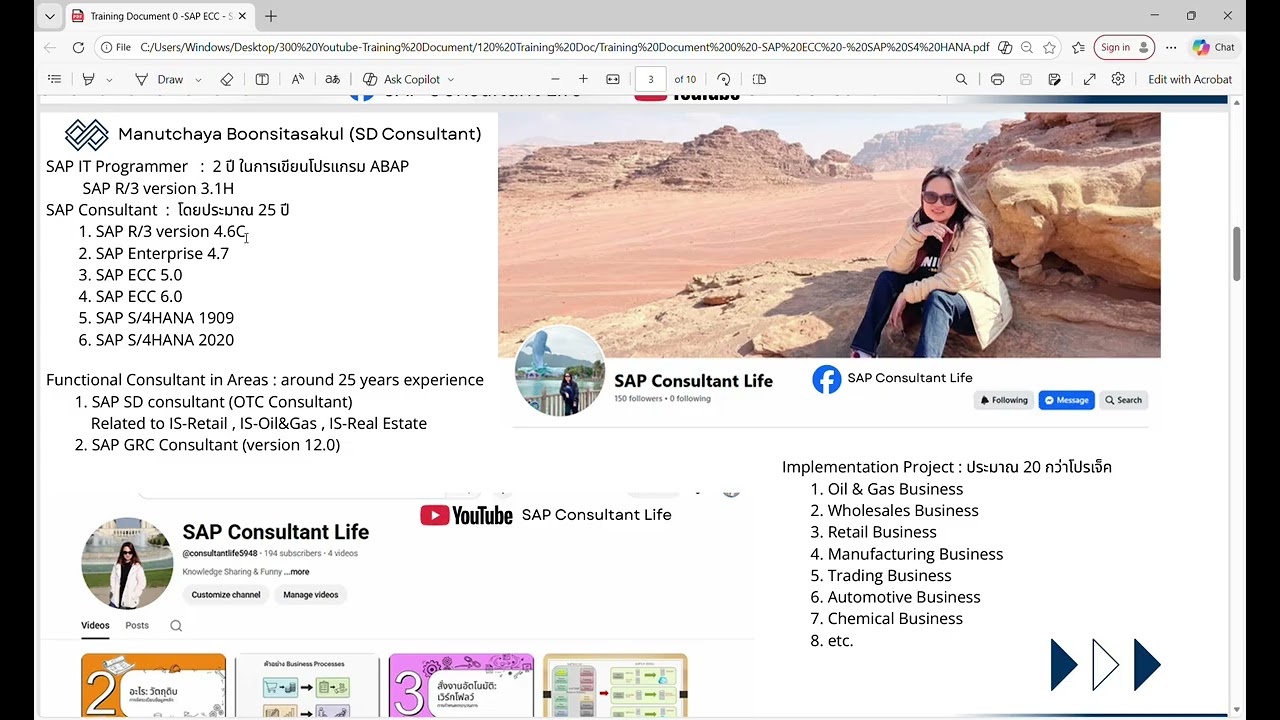This screenshot has height=720, width=1280.
Task: Select the Videos channel tab
Action: (95, 626)
